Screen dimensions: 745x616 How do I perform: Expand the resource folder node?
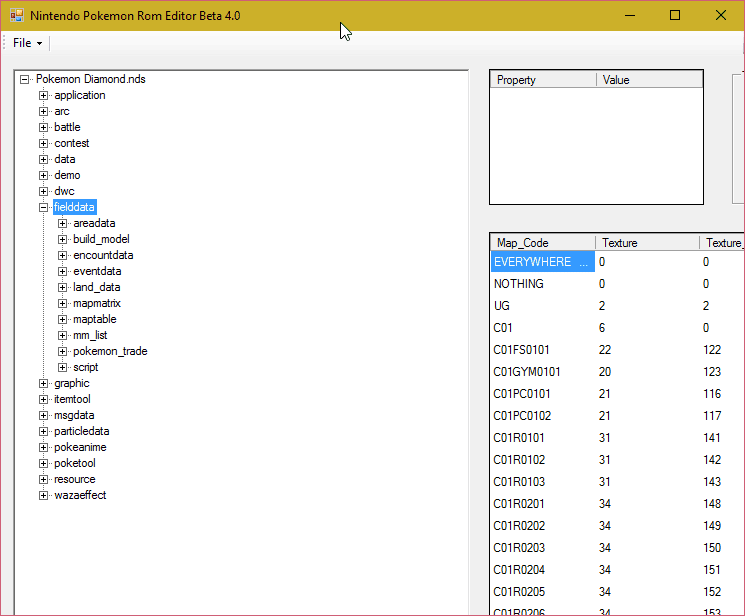tap(43, 480)
